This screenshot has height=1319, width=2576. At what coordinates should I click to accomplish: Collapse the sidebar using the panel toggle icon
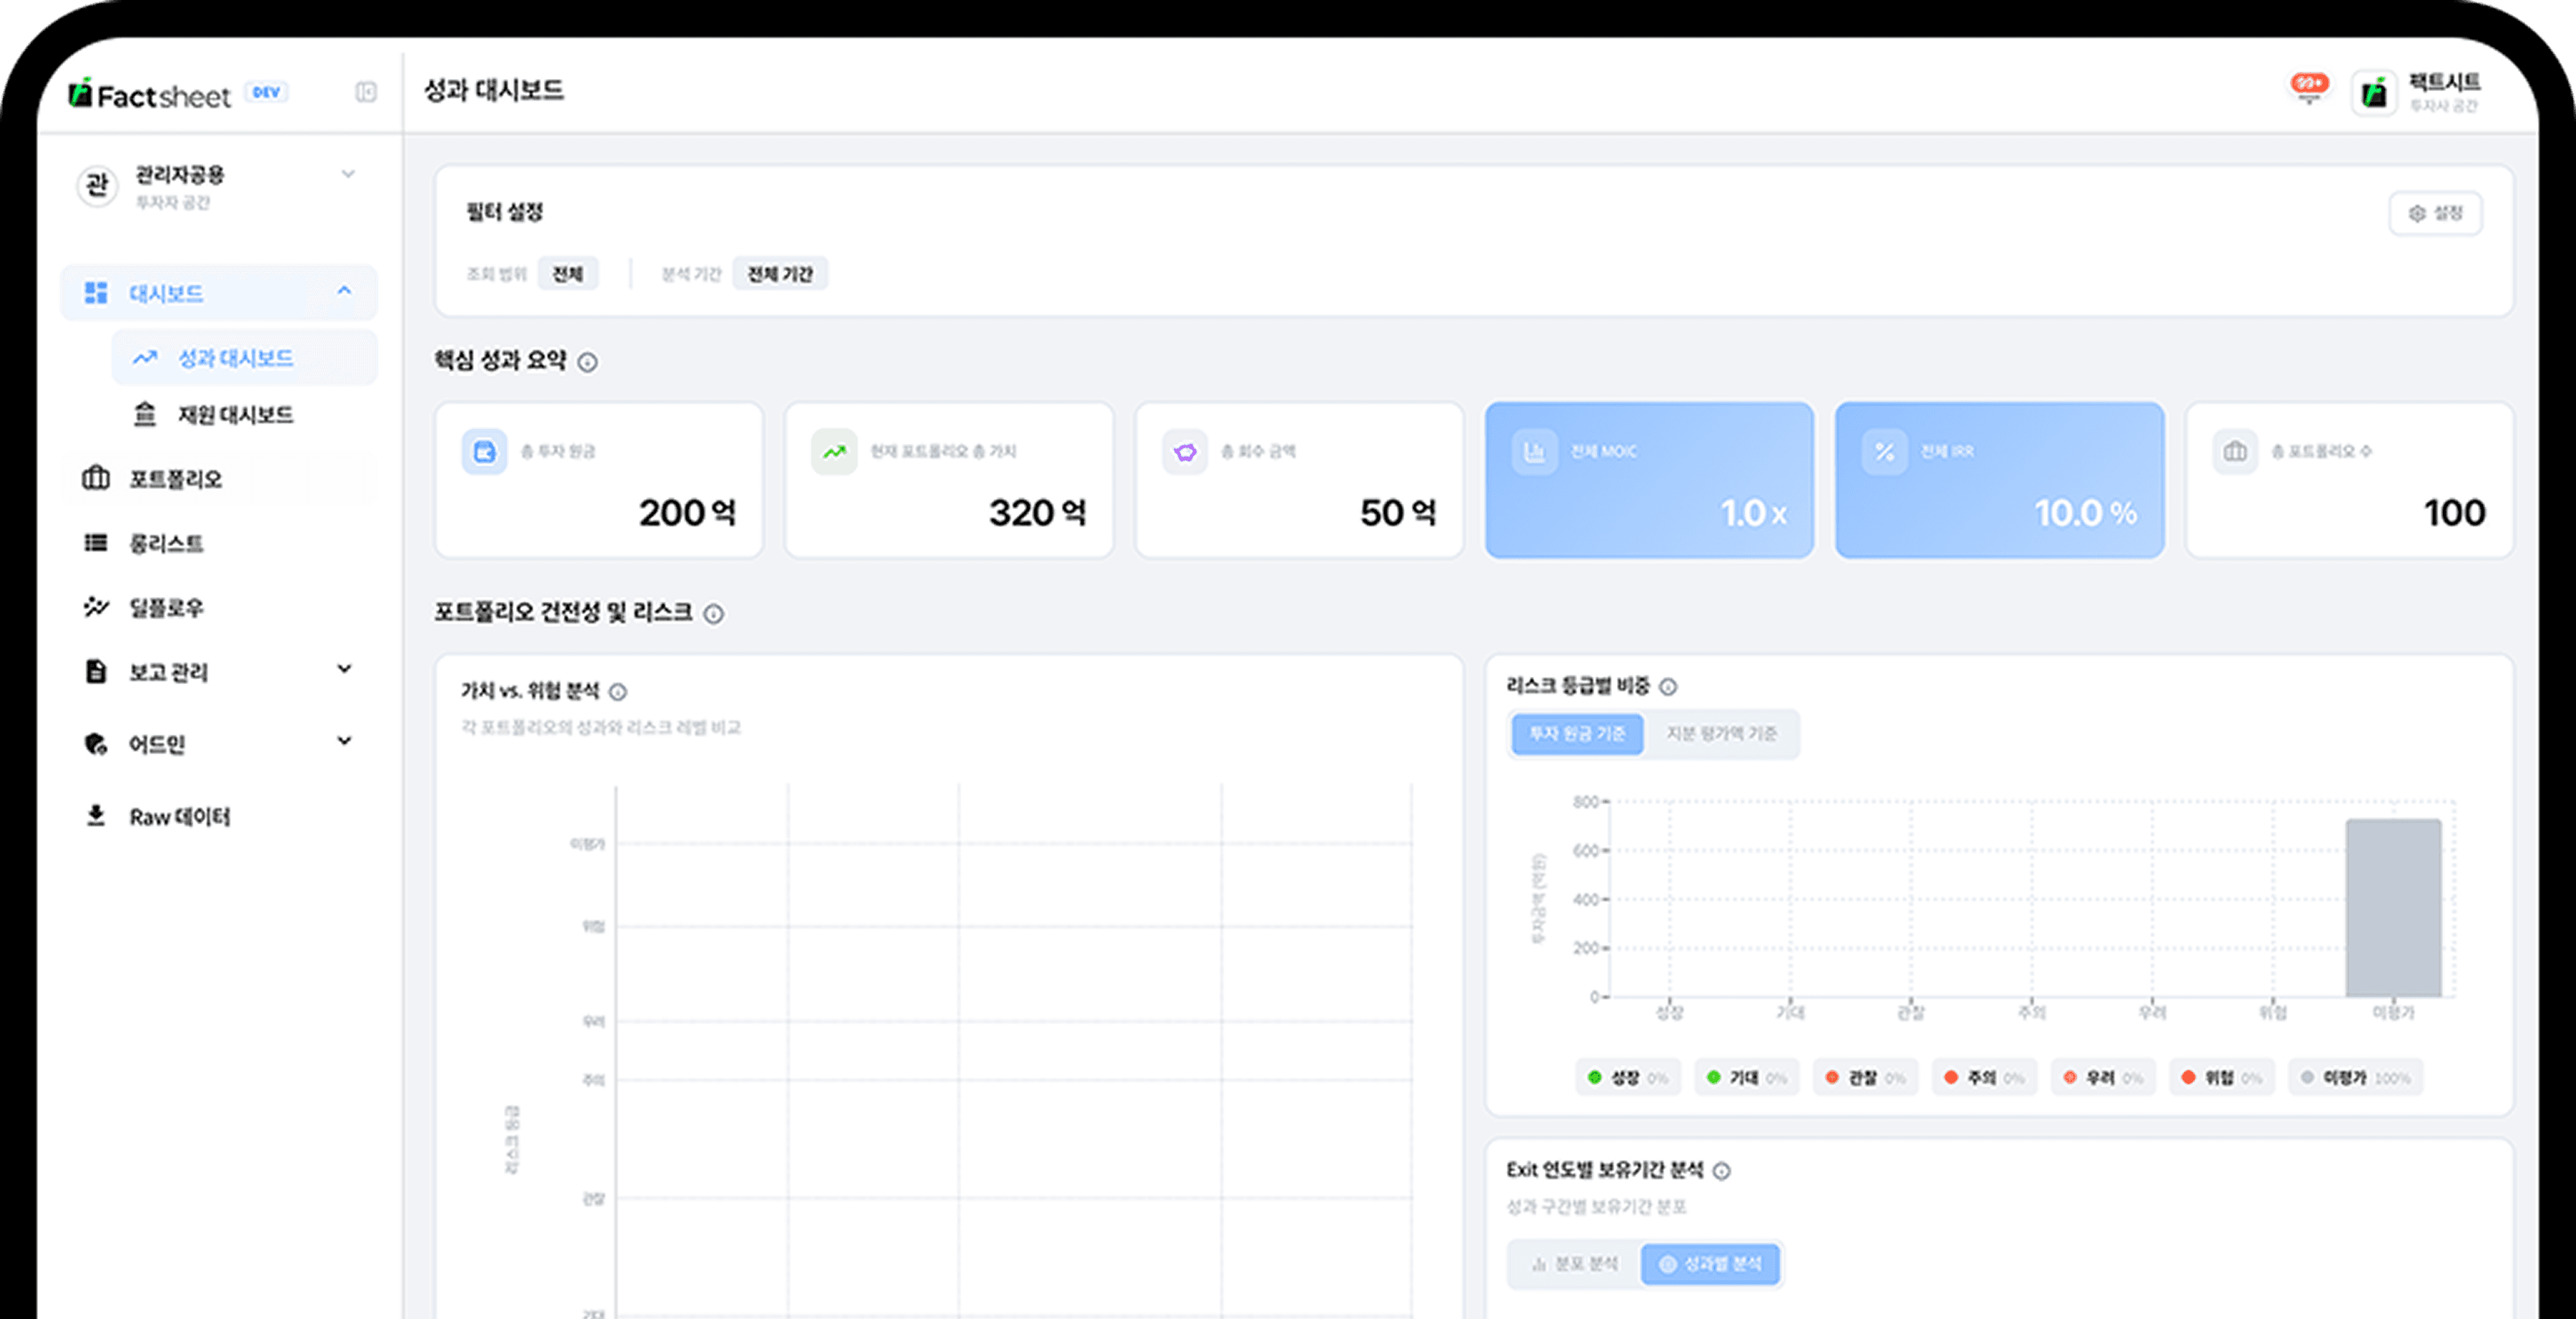(x=365, y=92)
